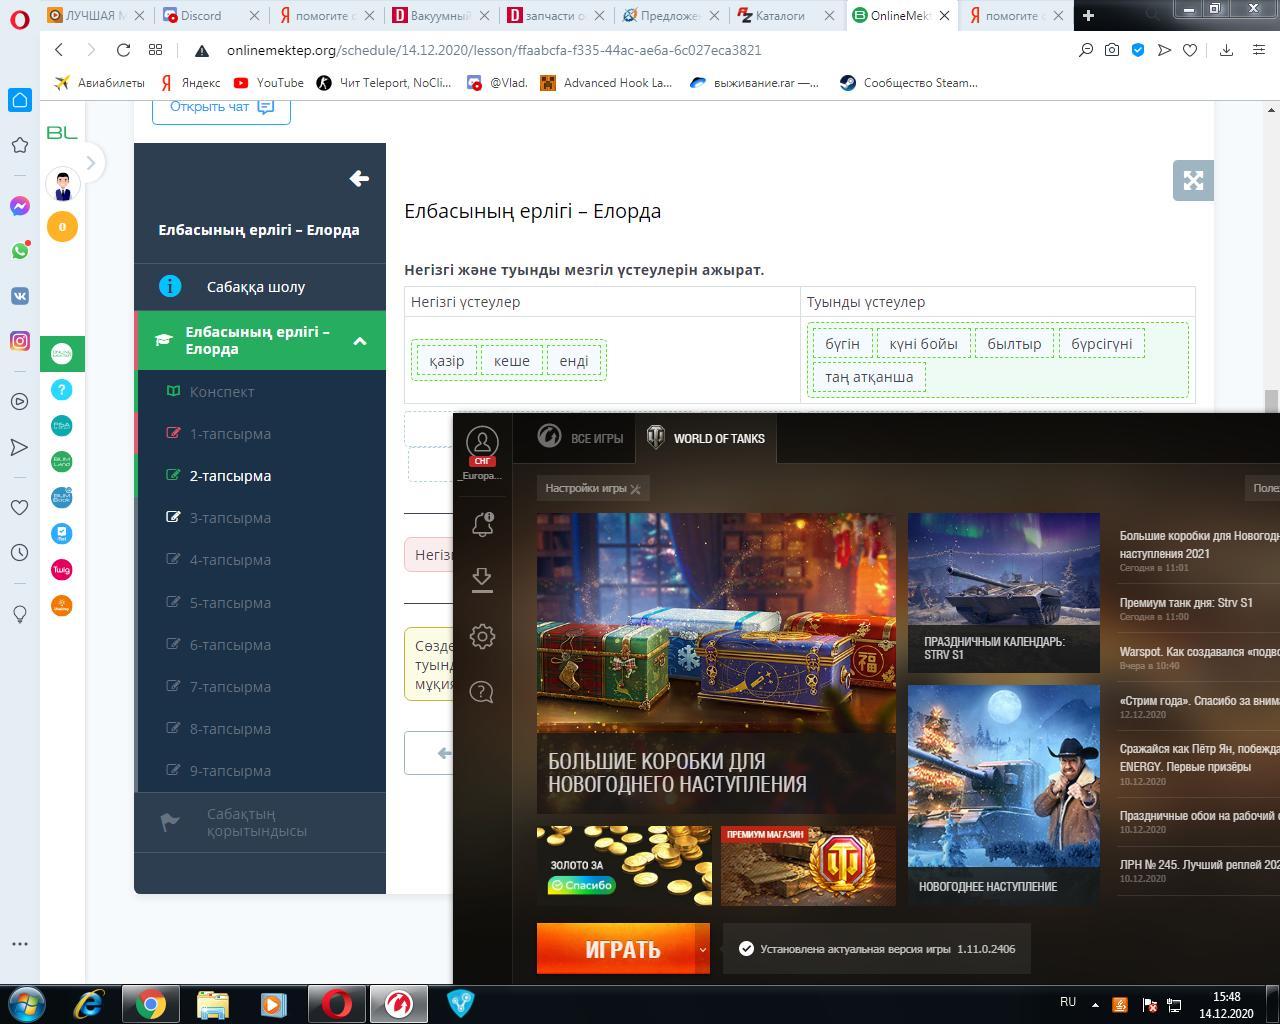Viewport: 1280px width, 1024px height.
Task: Click the fullscreen expand icon on lesson
Action: tap(1193, 180)
